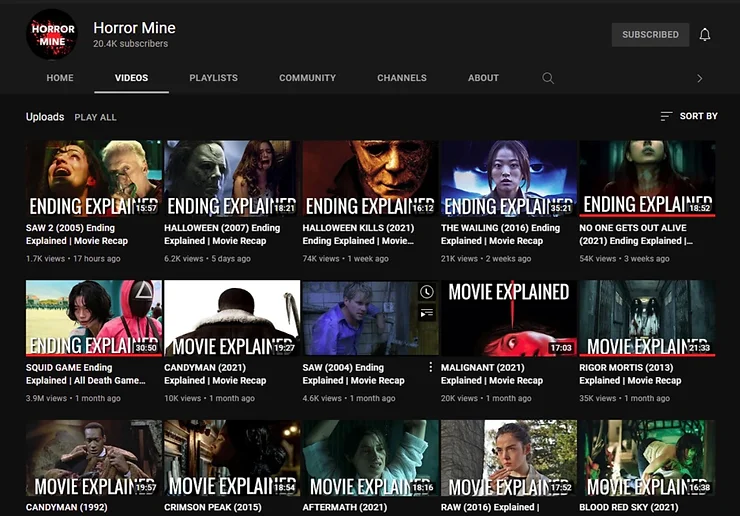The width and height of the screenshot is (740, 516).
Task: Open MALIGNANT (2021) video thumbnail
Action: coord(509,318)
